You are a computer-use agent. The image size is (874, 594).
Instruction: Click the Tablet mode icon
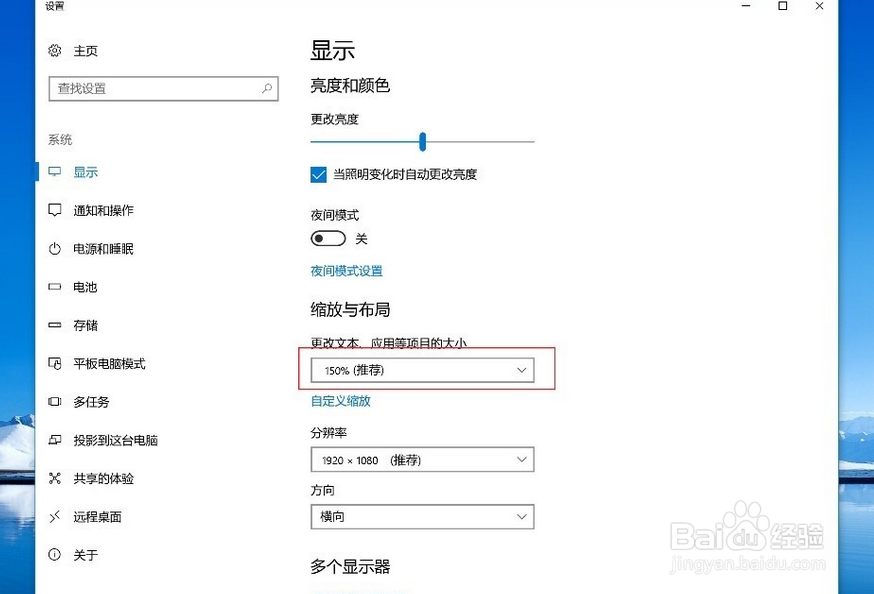pos(55,364)
